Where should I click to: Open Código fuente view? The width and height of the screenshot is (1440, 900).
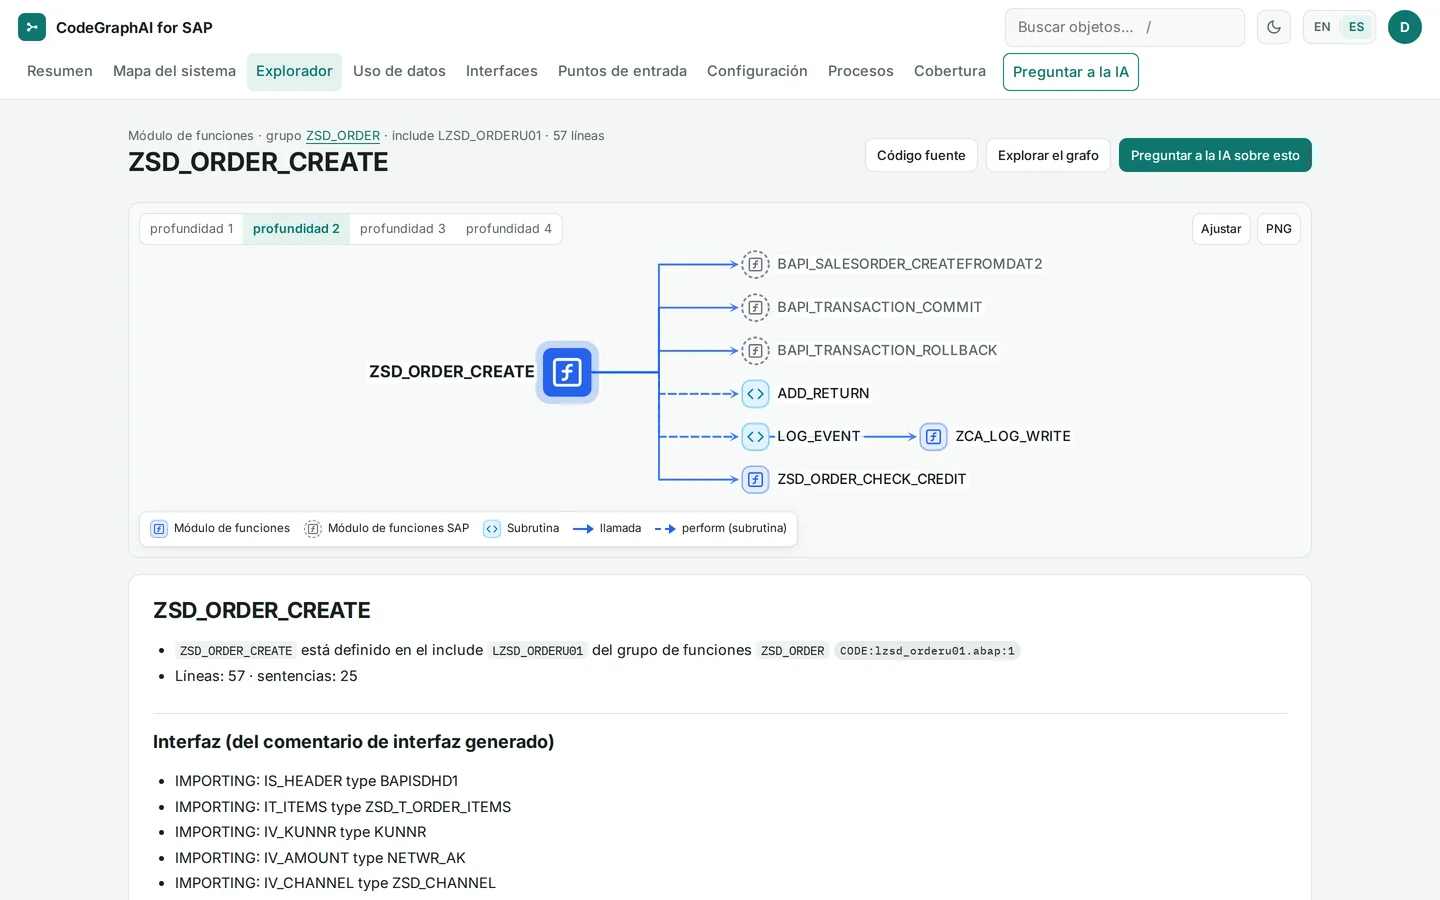921,155
